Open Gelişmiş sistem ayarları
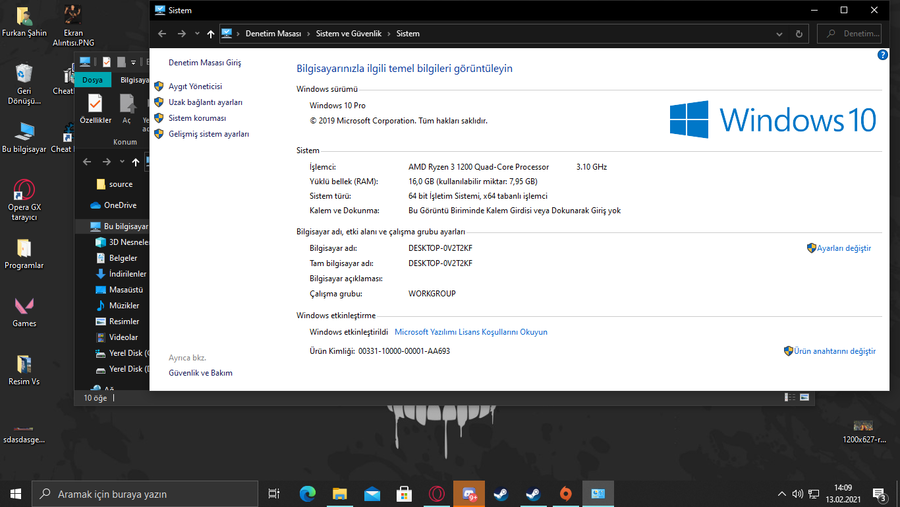The image size is (900, 507). click(x=208, y=134)
